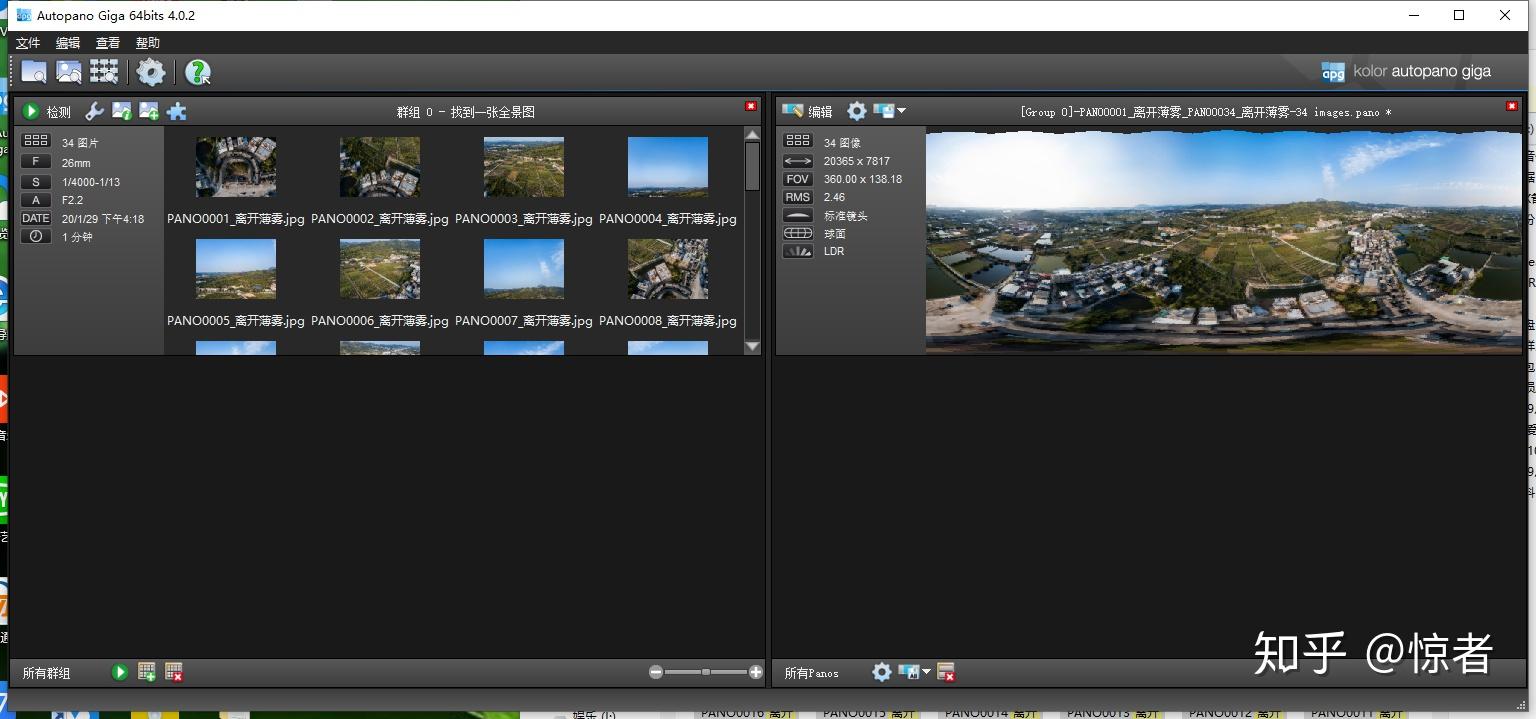Select the PANO0001 thumbnail image

pos(236,167)
